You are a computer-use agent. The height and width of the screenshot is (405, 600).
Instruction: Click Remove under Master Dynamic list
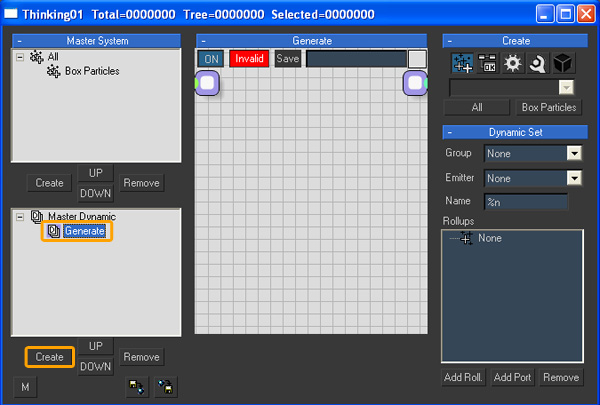(141, 357)
